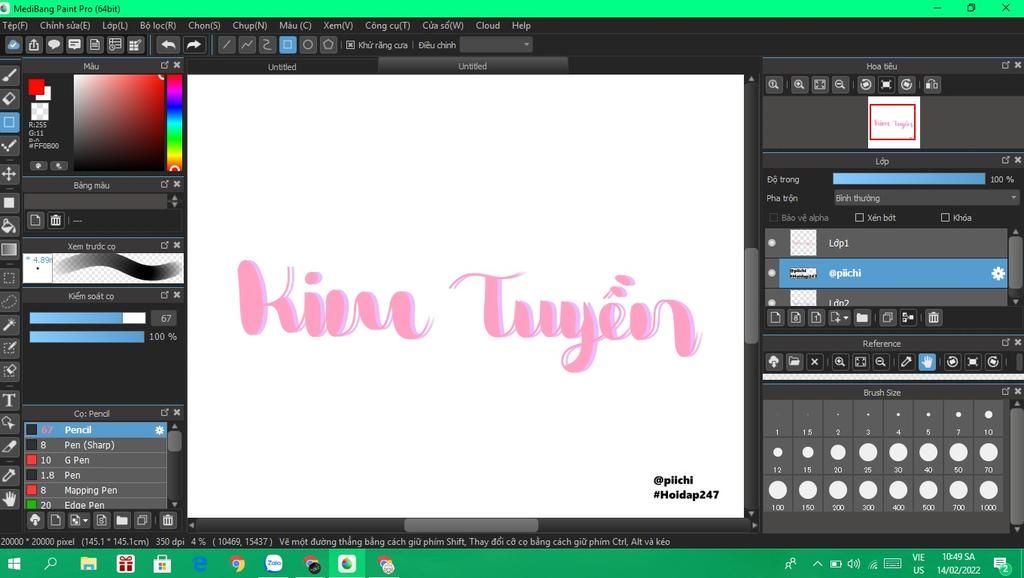
Task: Click the export/share toolbar icon
Action: [34, 44]
